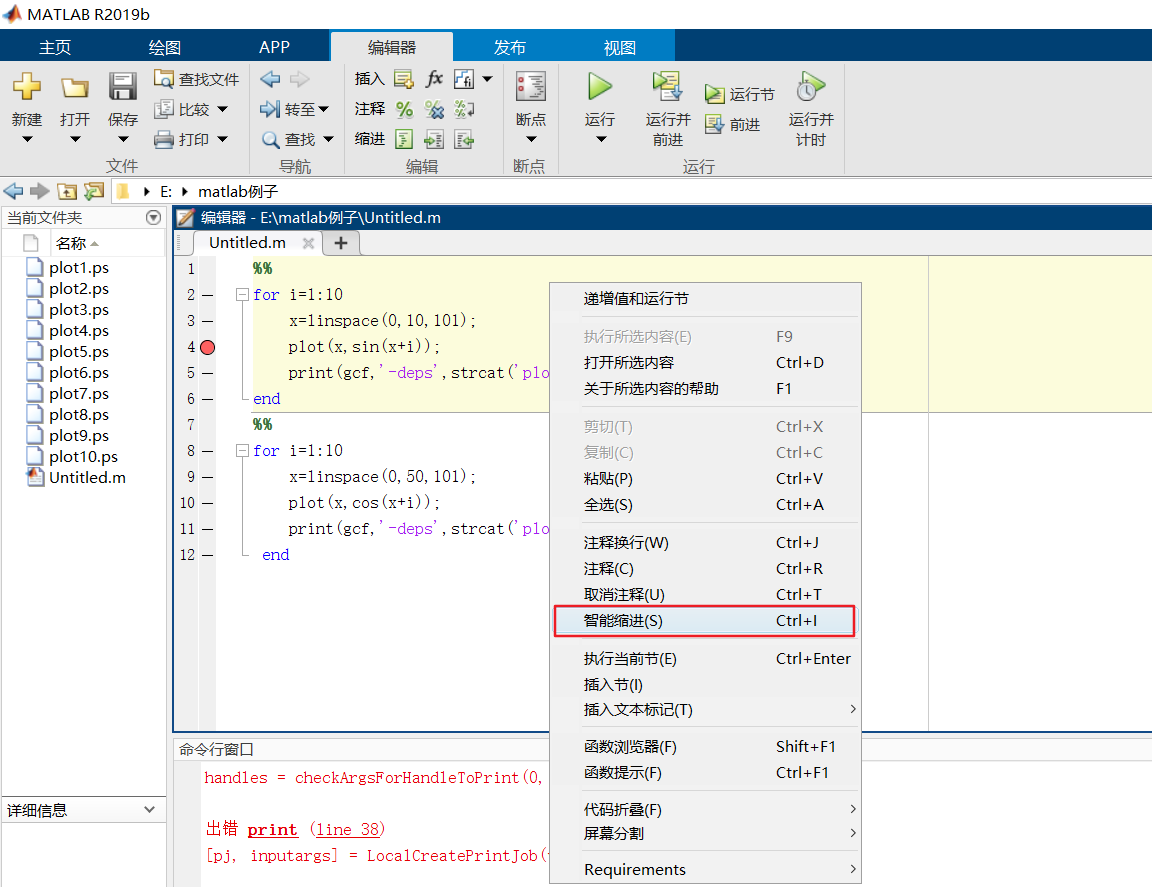Click the 新建 (New) plus icon
The width and height of the screenshot is (1152, 887).
(26, 87)
